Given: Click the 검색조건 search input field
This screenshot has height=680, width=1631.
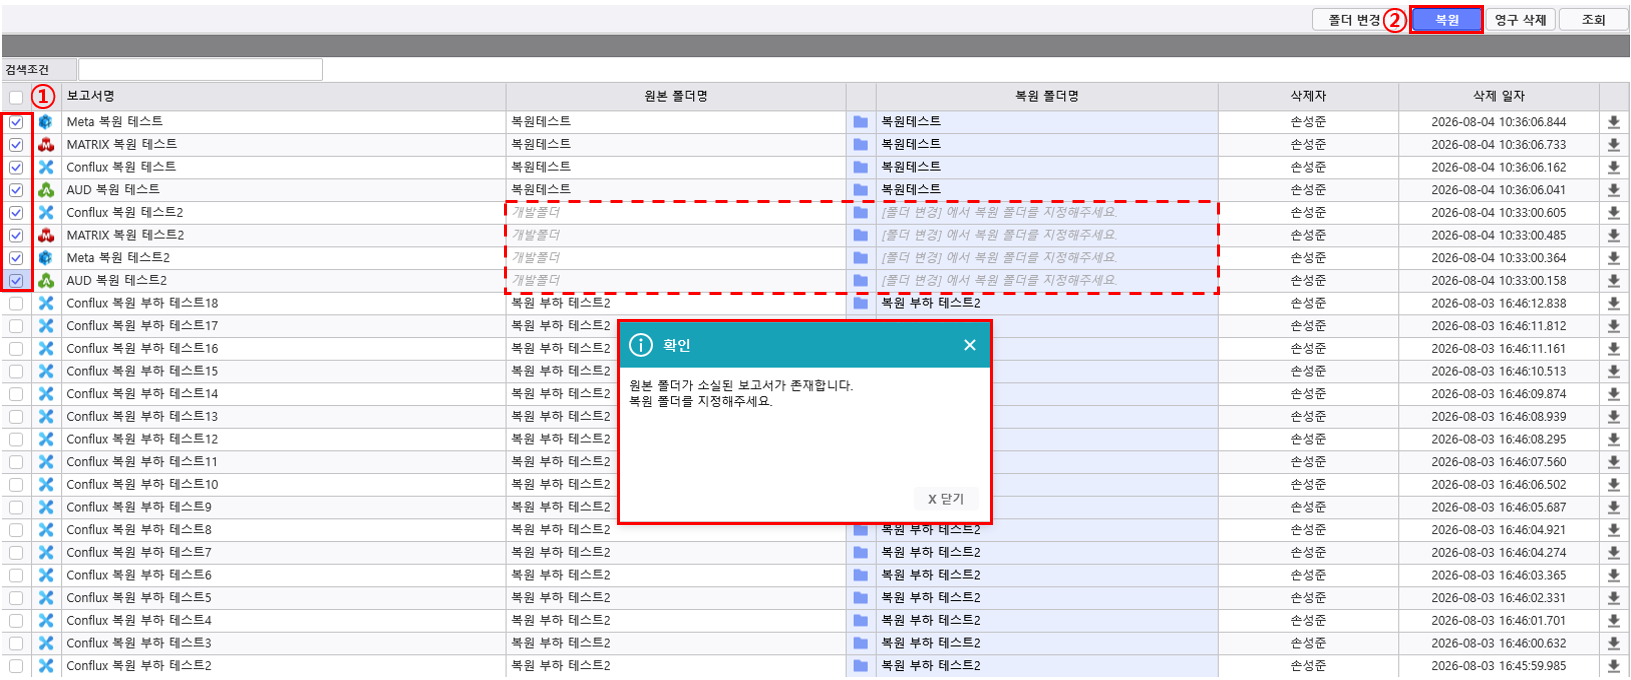Looking at the screenshot, I should [x=200, y=69].
